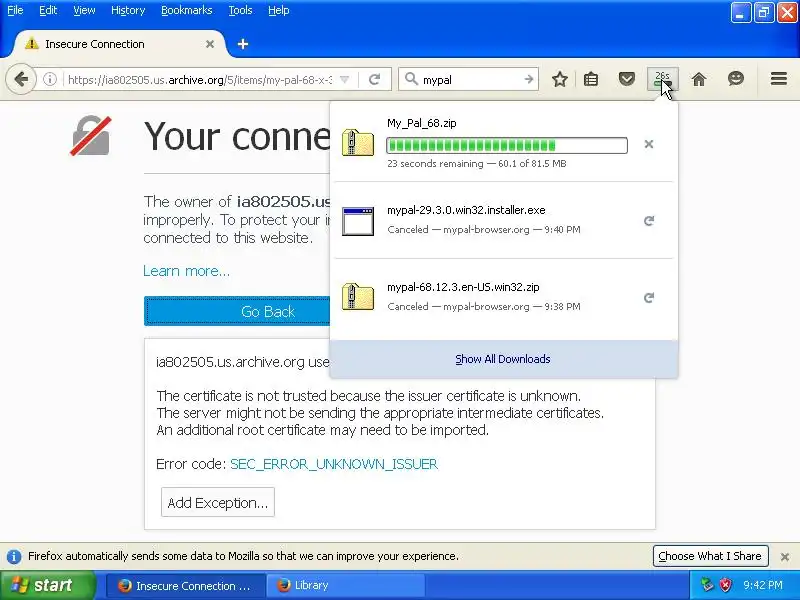Open the Edit menu
The width and height of the screenshot is (800, 600).
coord(48,10)
